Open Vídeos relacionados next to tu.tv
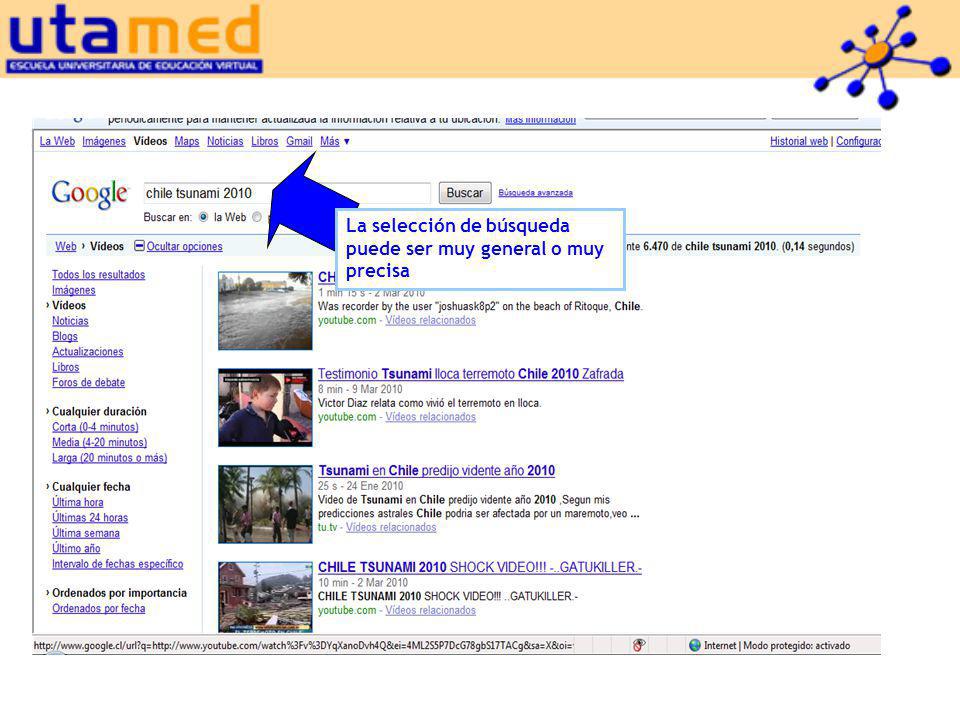The image size is (960, 720). [x=391, y=527]
